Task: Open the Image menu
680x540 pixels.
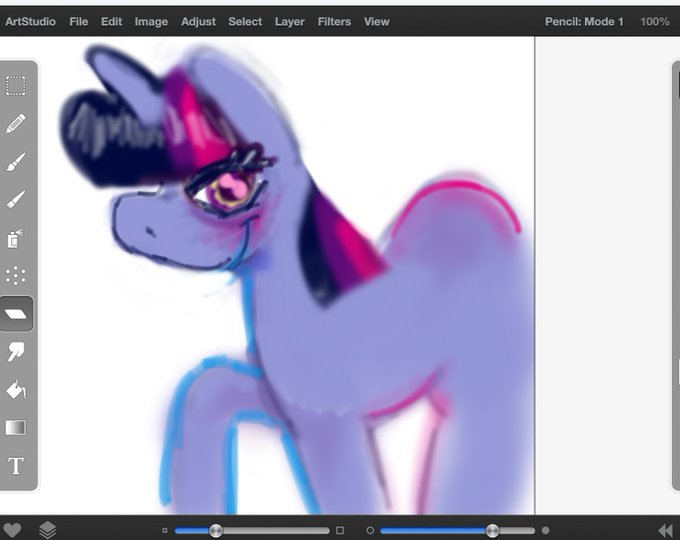Action: 151,22
